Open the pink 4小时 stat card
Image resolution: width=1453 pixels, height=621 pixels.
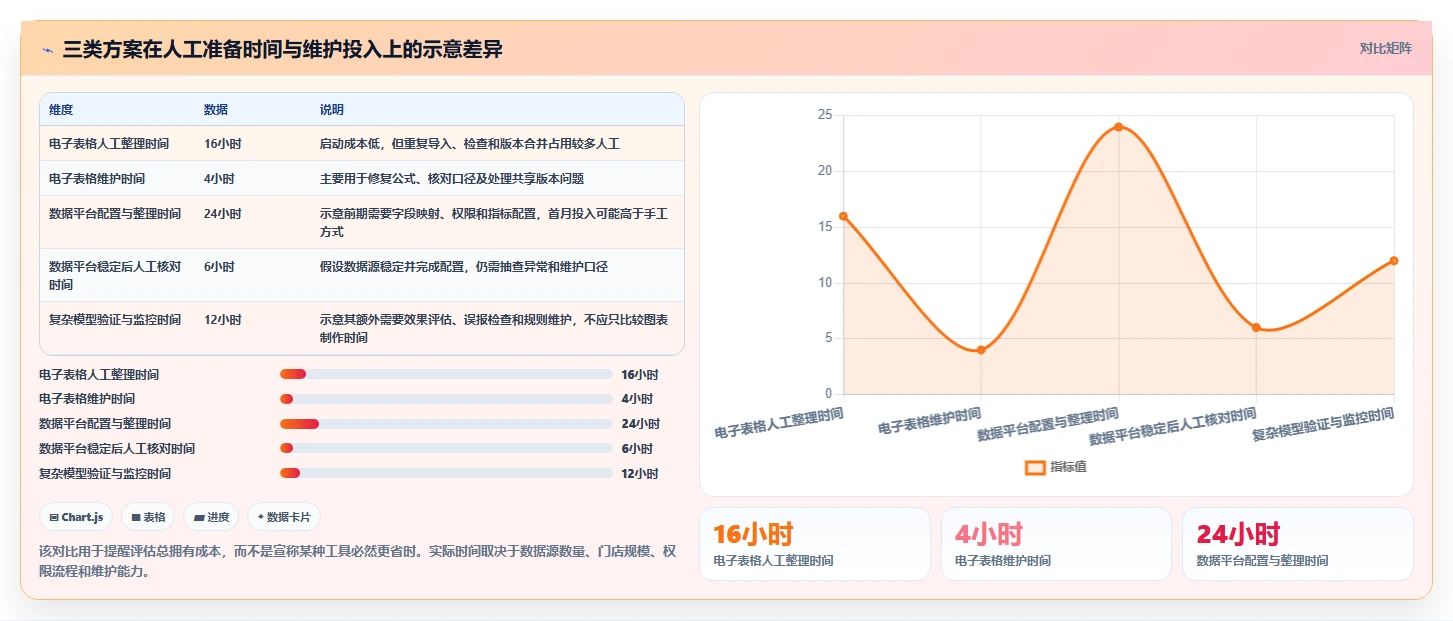(1056, 544)
